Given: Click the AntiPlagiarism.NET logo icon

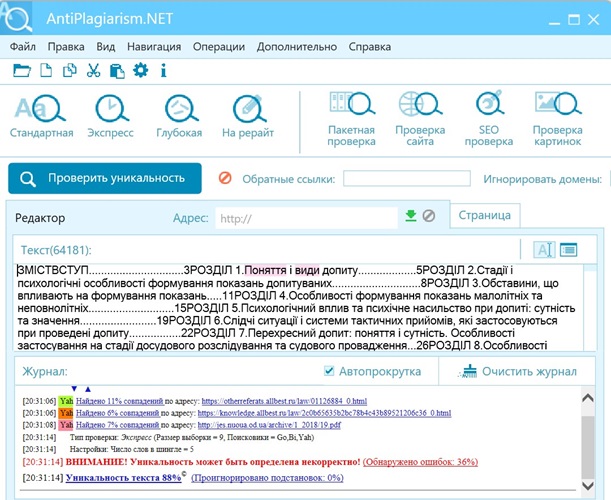Looking at the screenshot, I should (16, 18).
